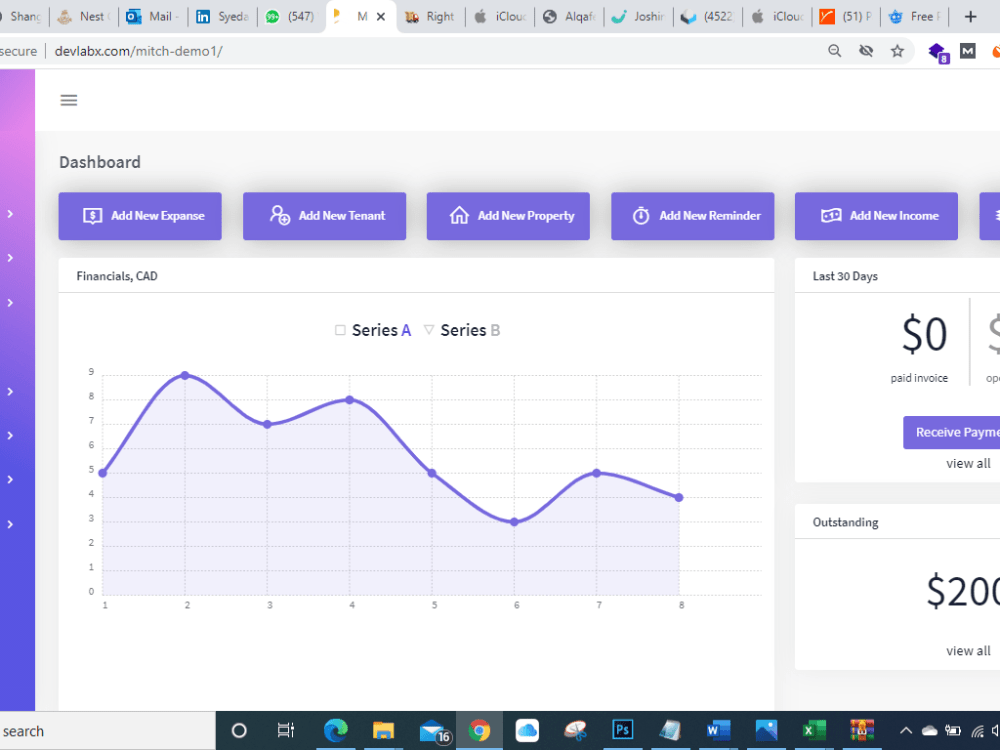The image size is (1000, 750).
Task: Click the Financials, CAD panel title
Action: pos(117,276)
